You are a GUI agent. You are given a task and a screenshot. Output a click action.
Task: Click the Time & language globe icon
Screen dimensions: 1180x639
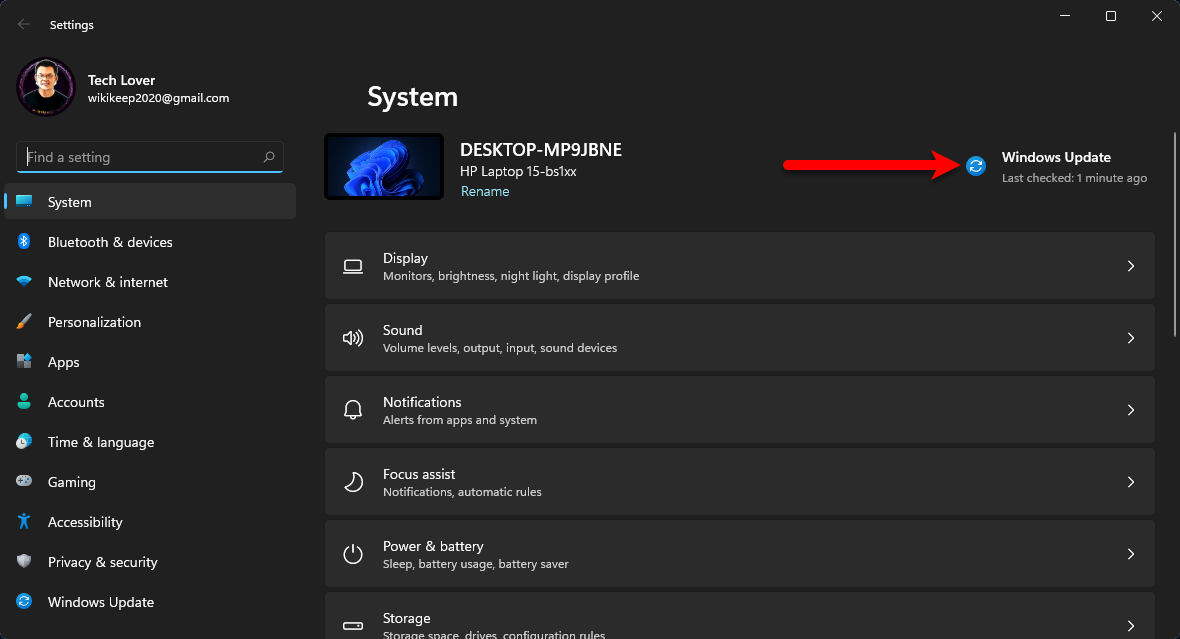pos(24,441)
